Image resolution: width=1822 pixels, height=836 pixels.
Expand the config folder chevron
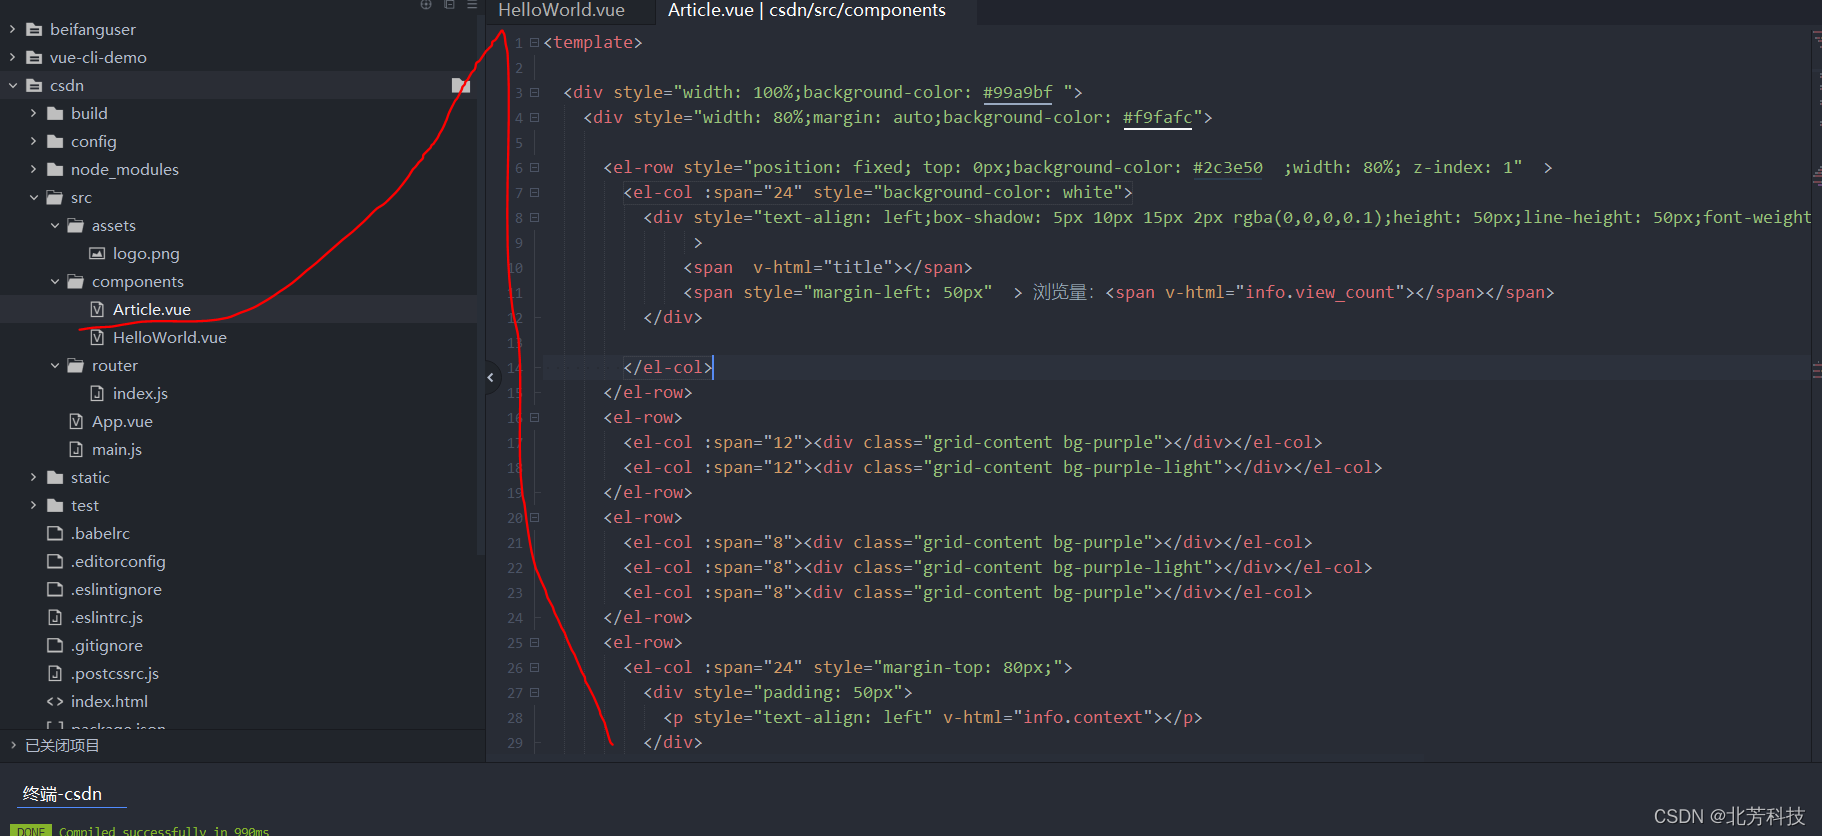(x=34, y=142)
